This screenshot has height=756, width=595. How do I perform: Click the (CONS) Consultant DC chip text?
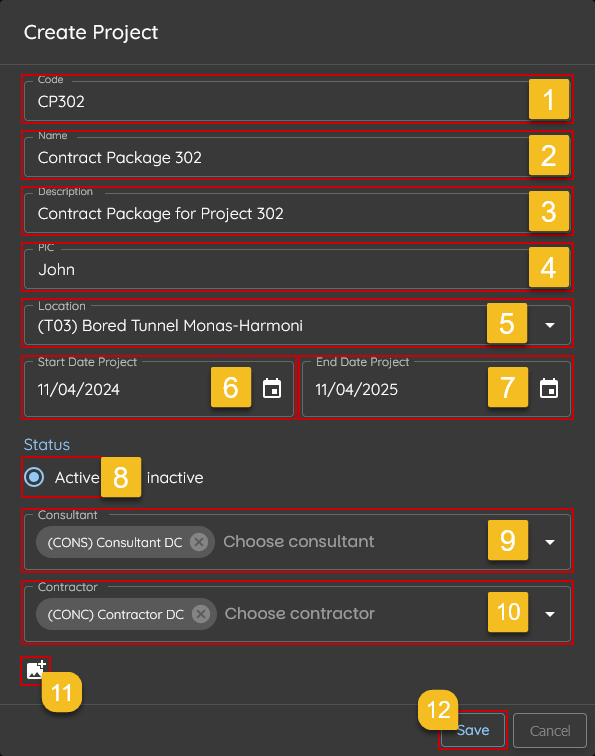(x=115, y=542)
